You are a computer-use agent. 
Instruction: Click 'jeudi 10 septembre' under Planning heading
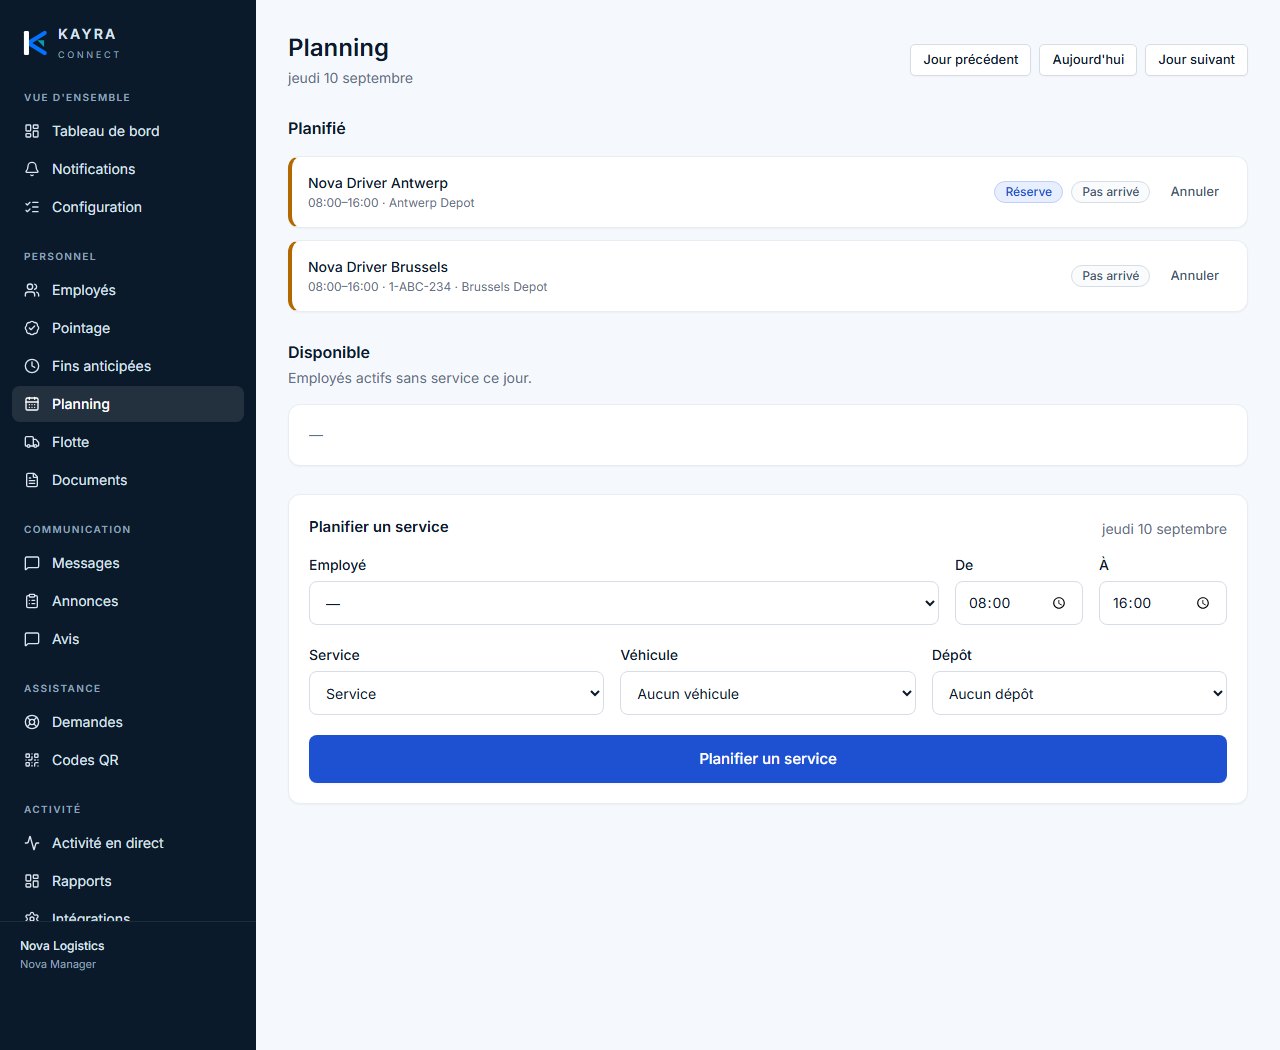[350, 78]
